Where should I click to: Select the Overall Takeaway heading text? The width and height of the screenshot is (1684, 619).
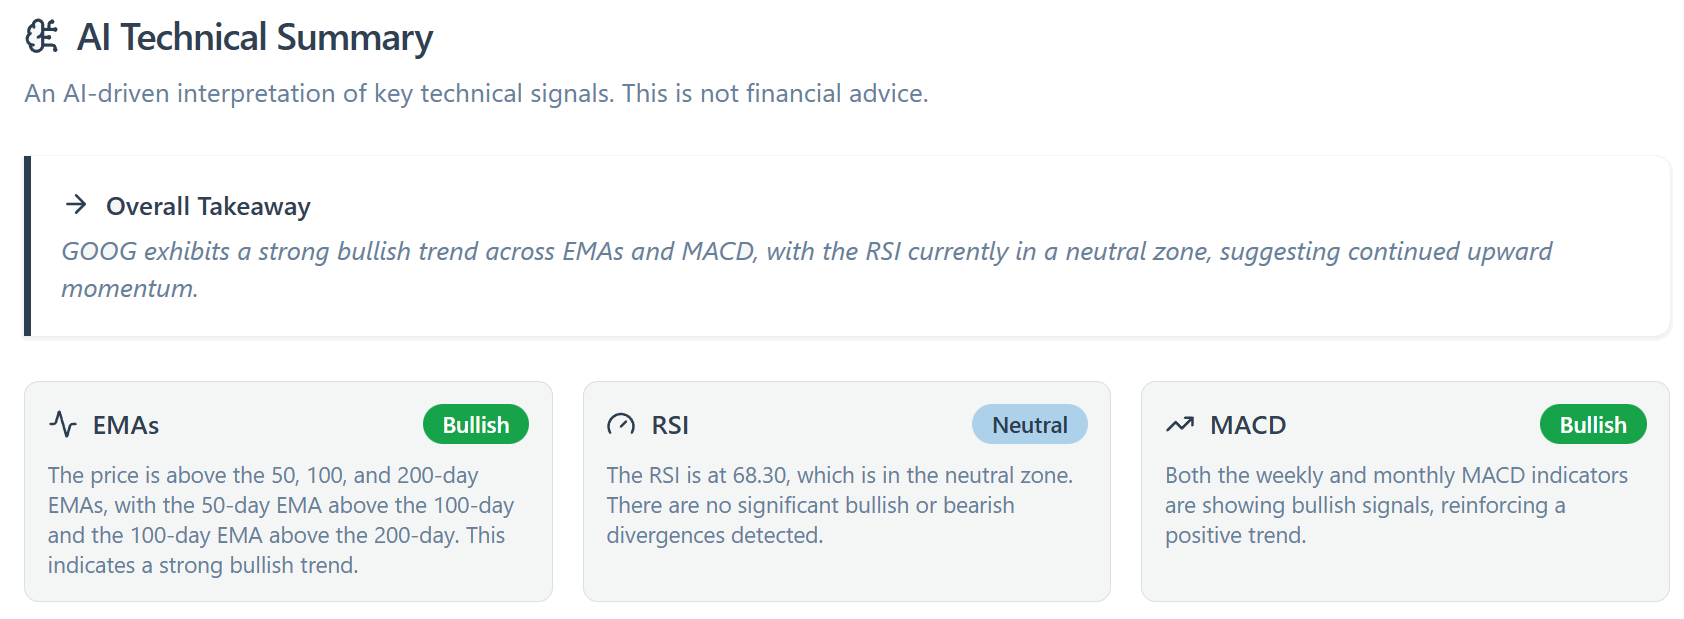pyautogui.click(x=208, y=207)
